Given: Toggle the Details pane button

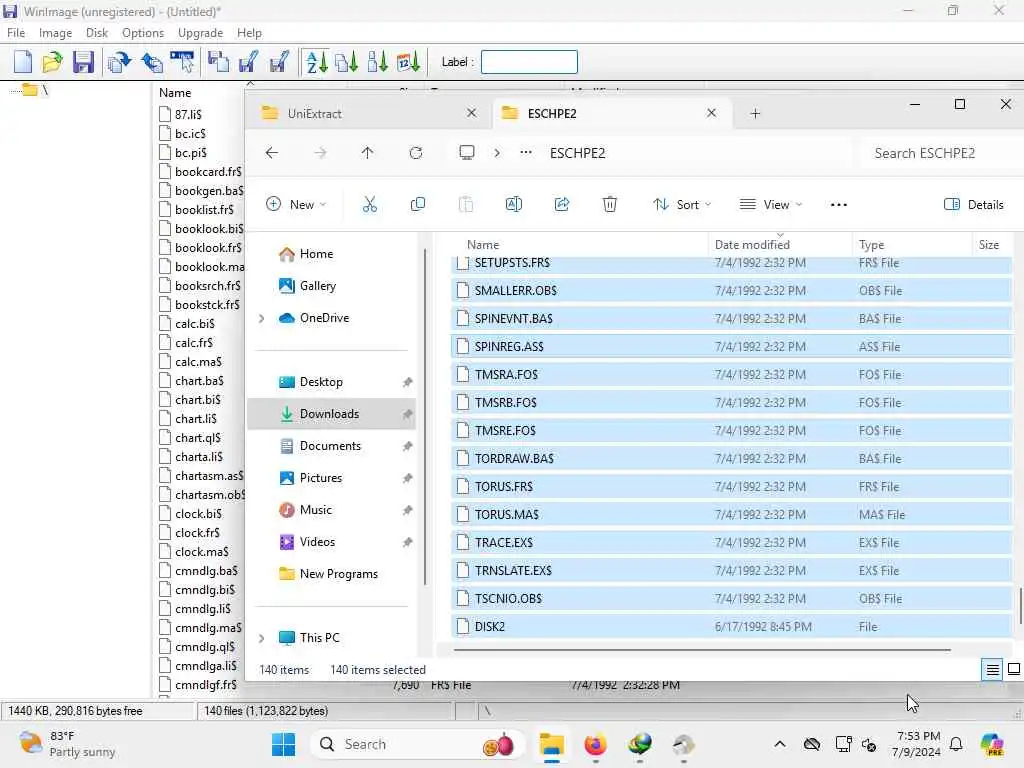Looking at the screenshot, I should point(974,204).
